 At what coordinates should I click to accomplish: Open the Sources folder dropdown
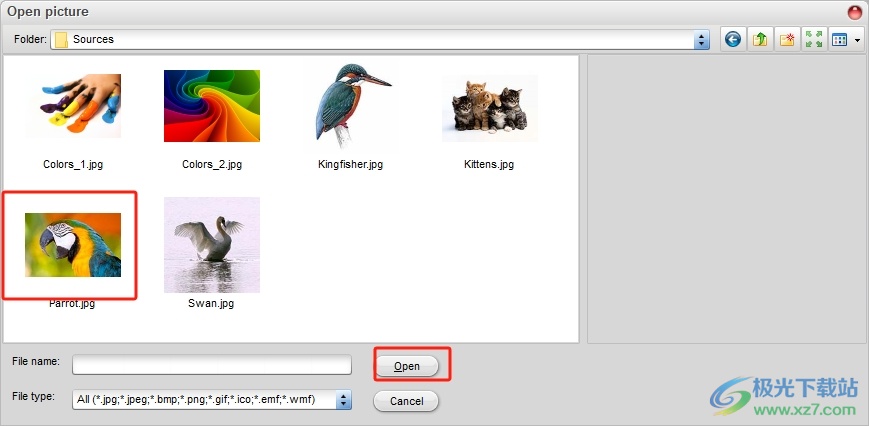click(x=702, y=39)
